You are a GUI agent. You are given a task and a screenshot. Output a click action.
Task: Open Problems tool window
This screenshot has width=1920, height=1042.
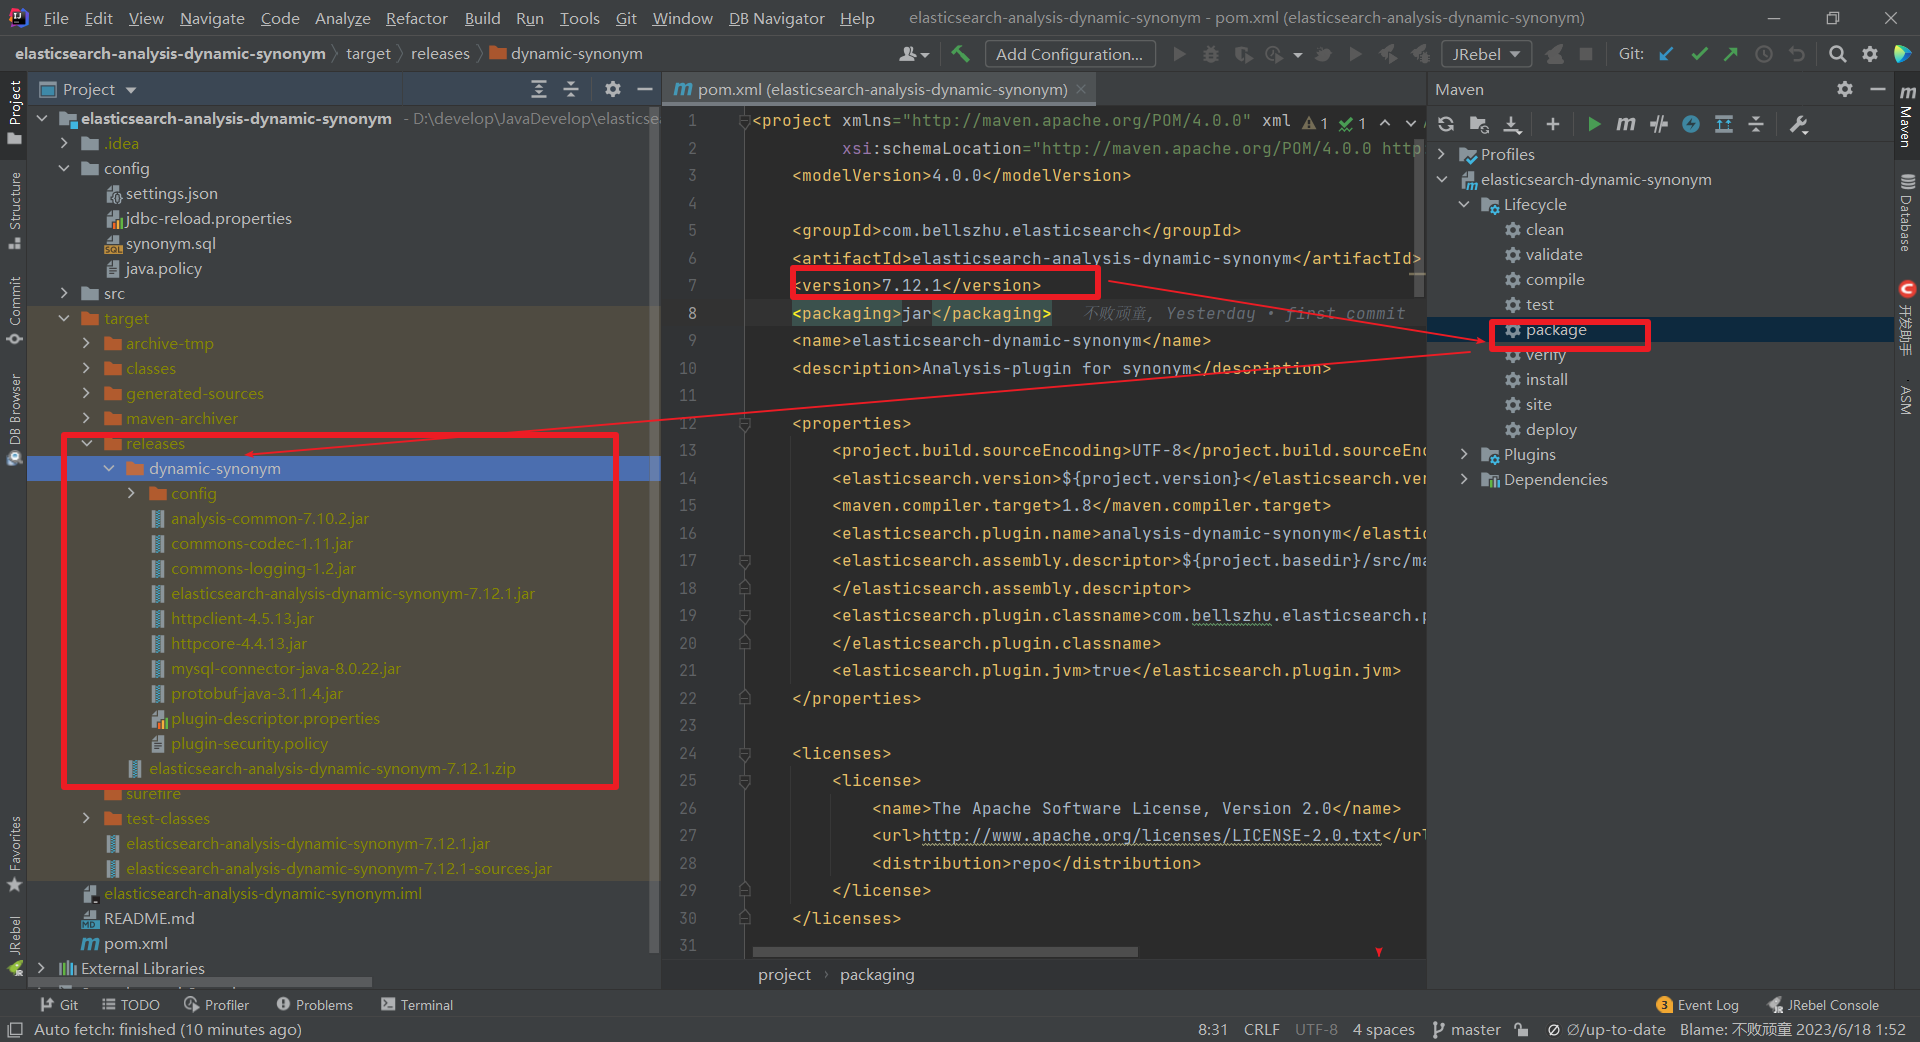click(314, 1005)
